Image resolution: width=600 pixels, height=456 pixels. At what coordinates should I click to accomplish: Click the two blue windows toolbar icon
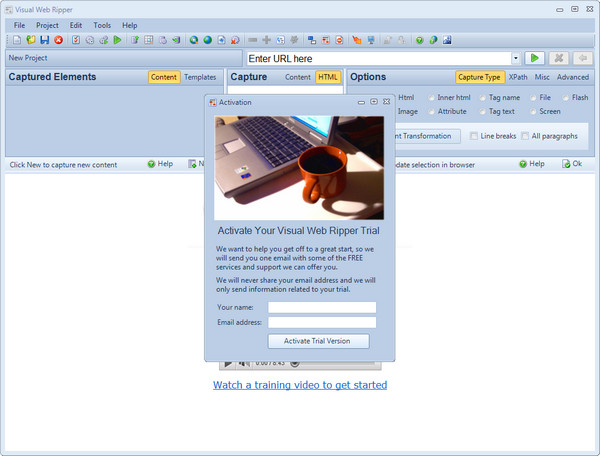[312, 40]
